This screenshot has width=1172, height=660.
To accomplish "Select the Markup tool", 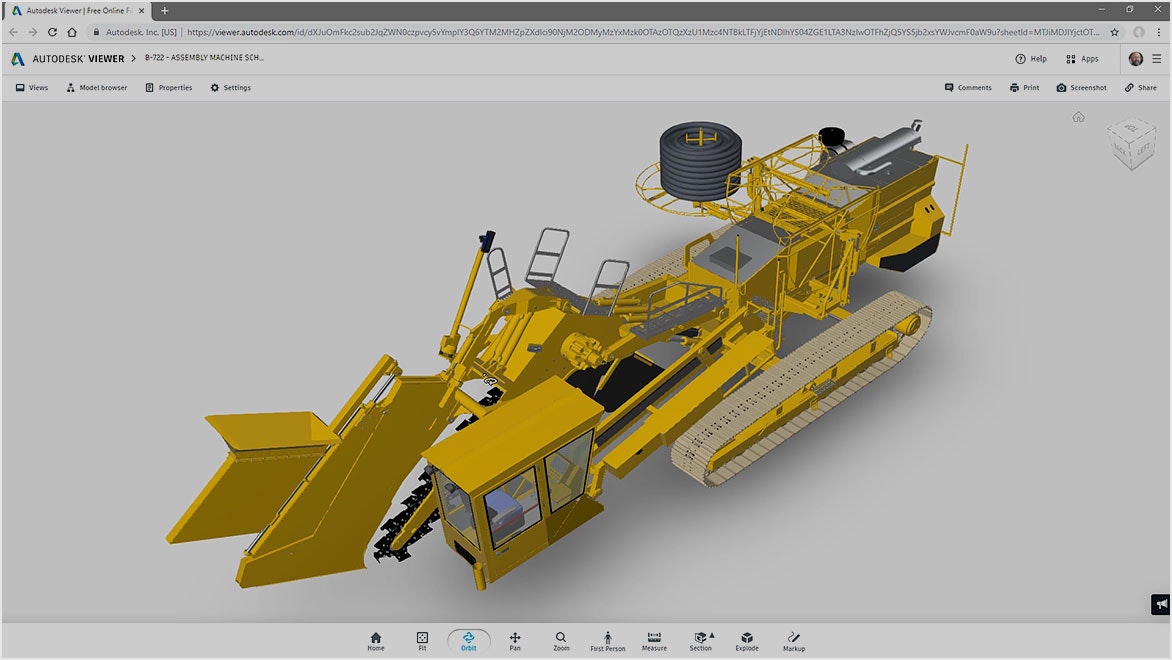I will 794,640.
